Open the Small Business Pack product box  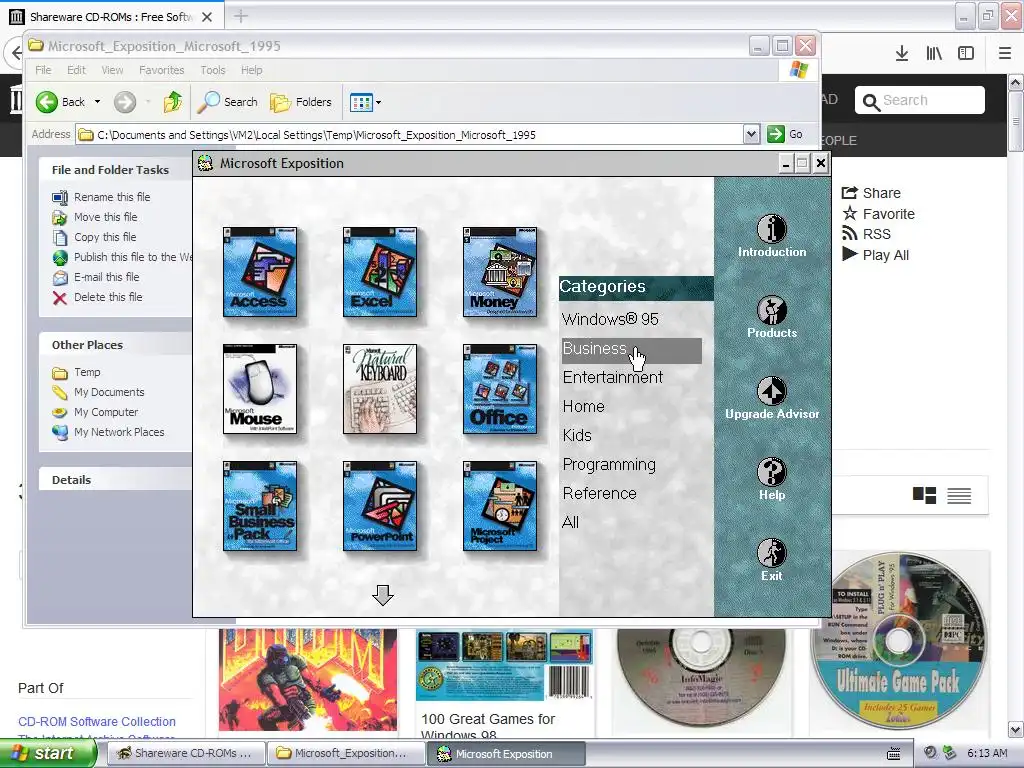pyautogui.click(x=260, y=506)
